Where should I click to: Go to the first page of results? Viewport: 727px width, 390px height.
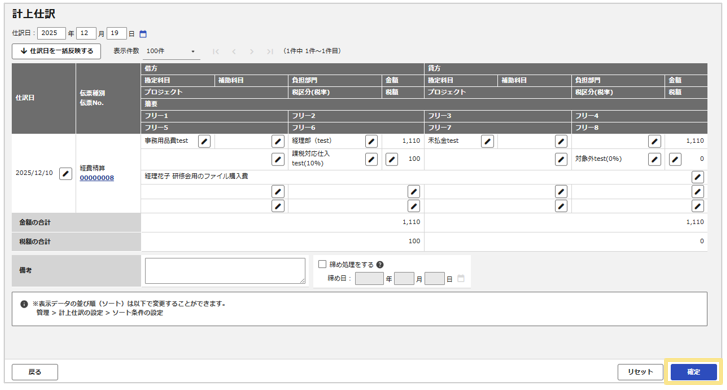[216, 51]
